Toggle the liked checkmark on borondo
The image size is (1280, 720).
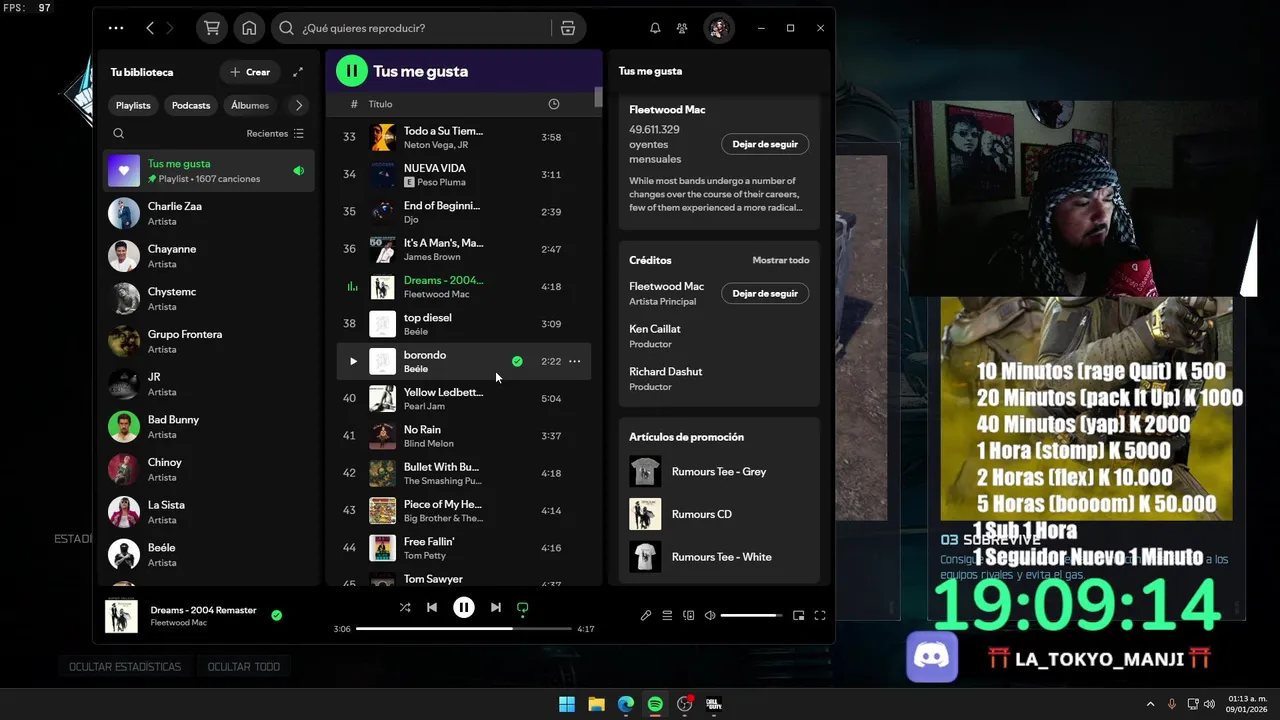pyautogui.click(x=517, y=361)
